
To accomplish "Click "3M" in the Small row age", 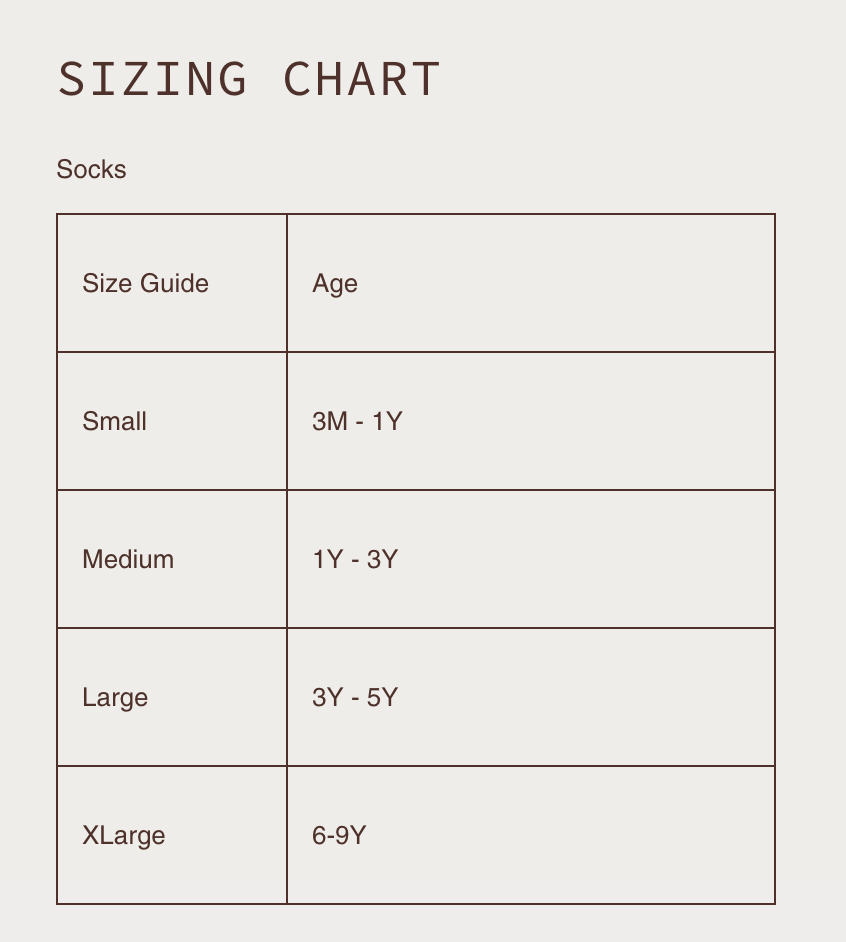I will click(329, 422).
